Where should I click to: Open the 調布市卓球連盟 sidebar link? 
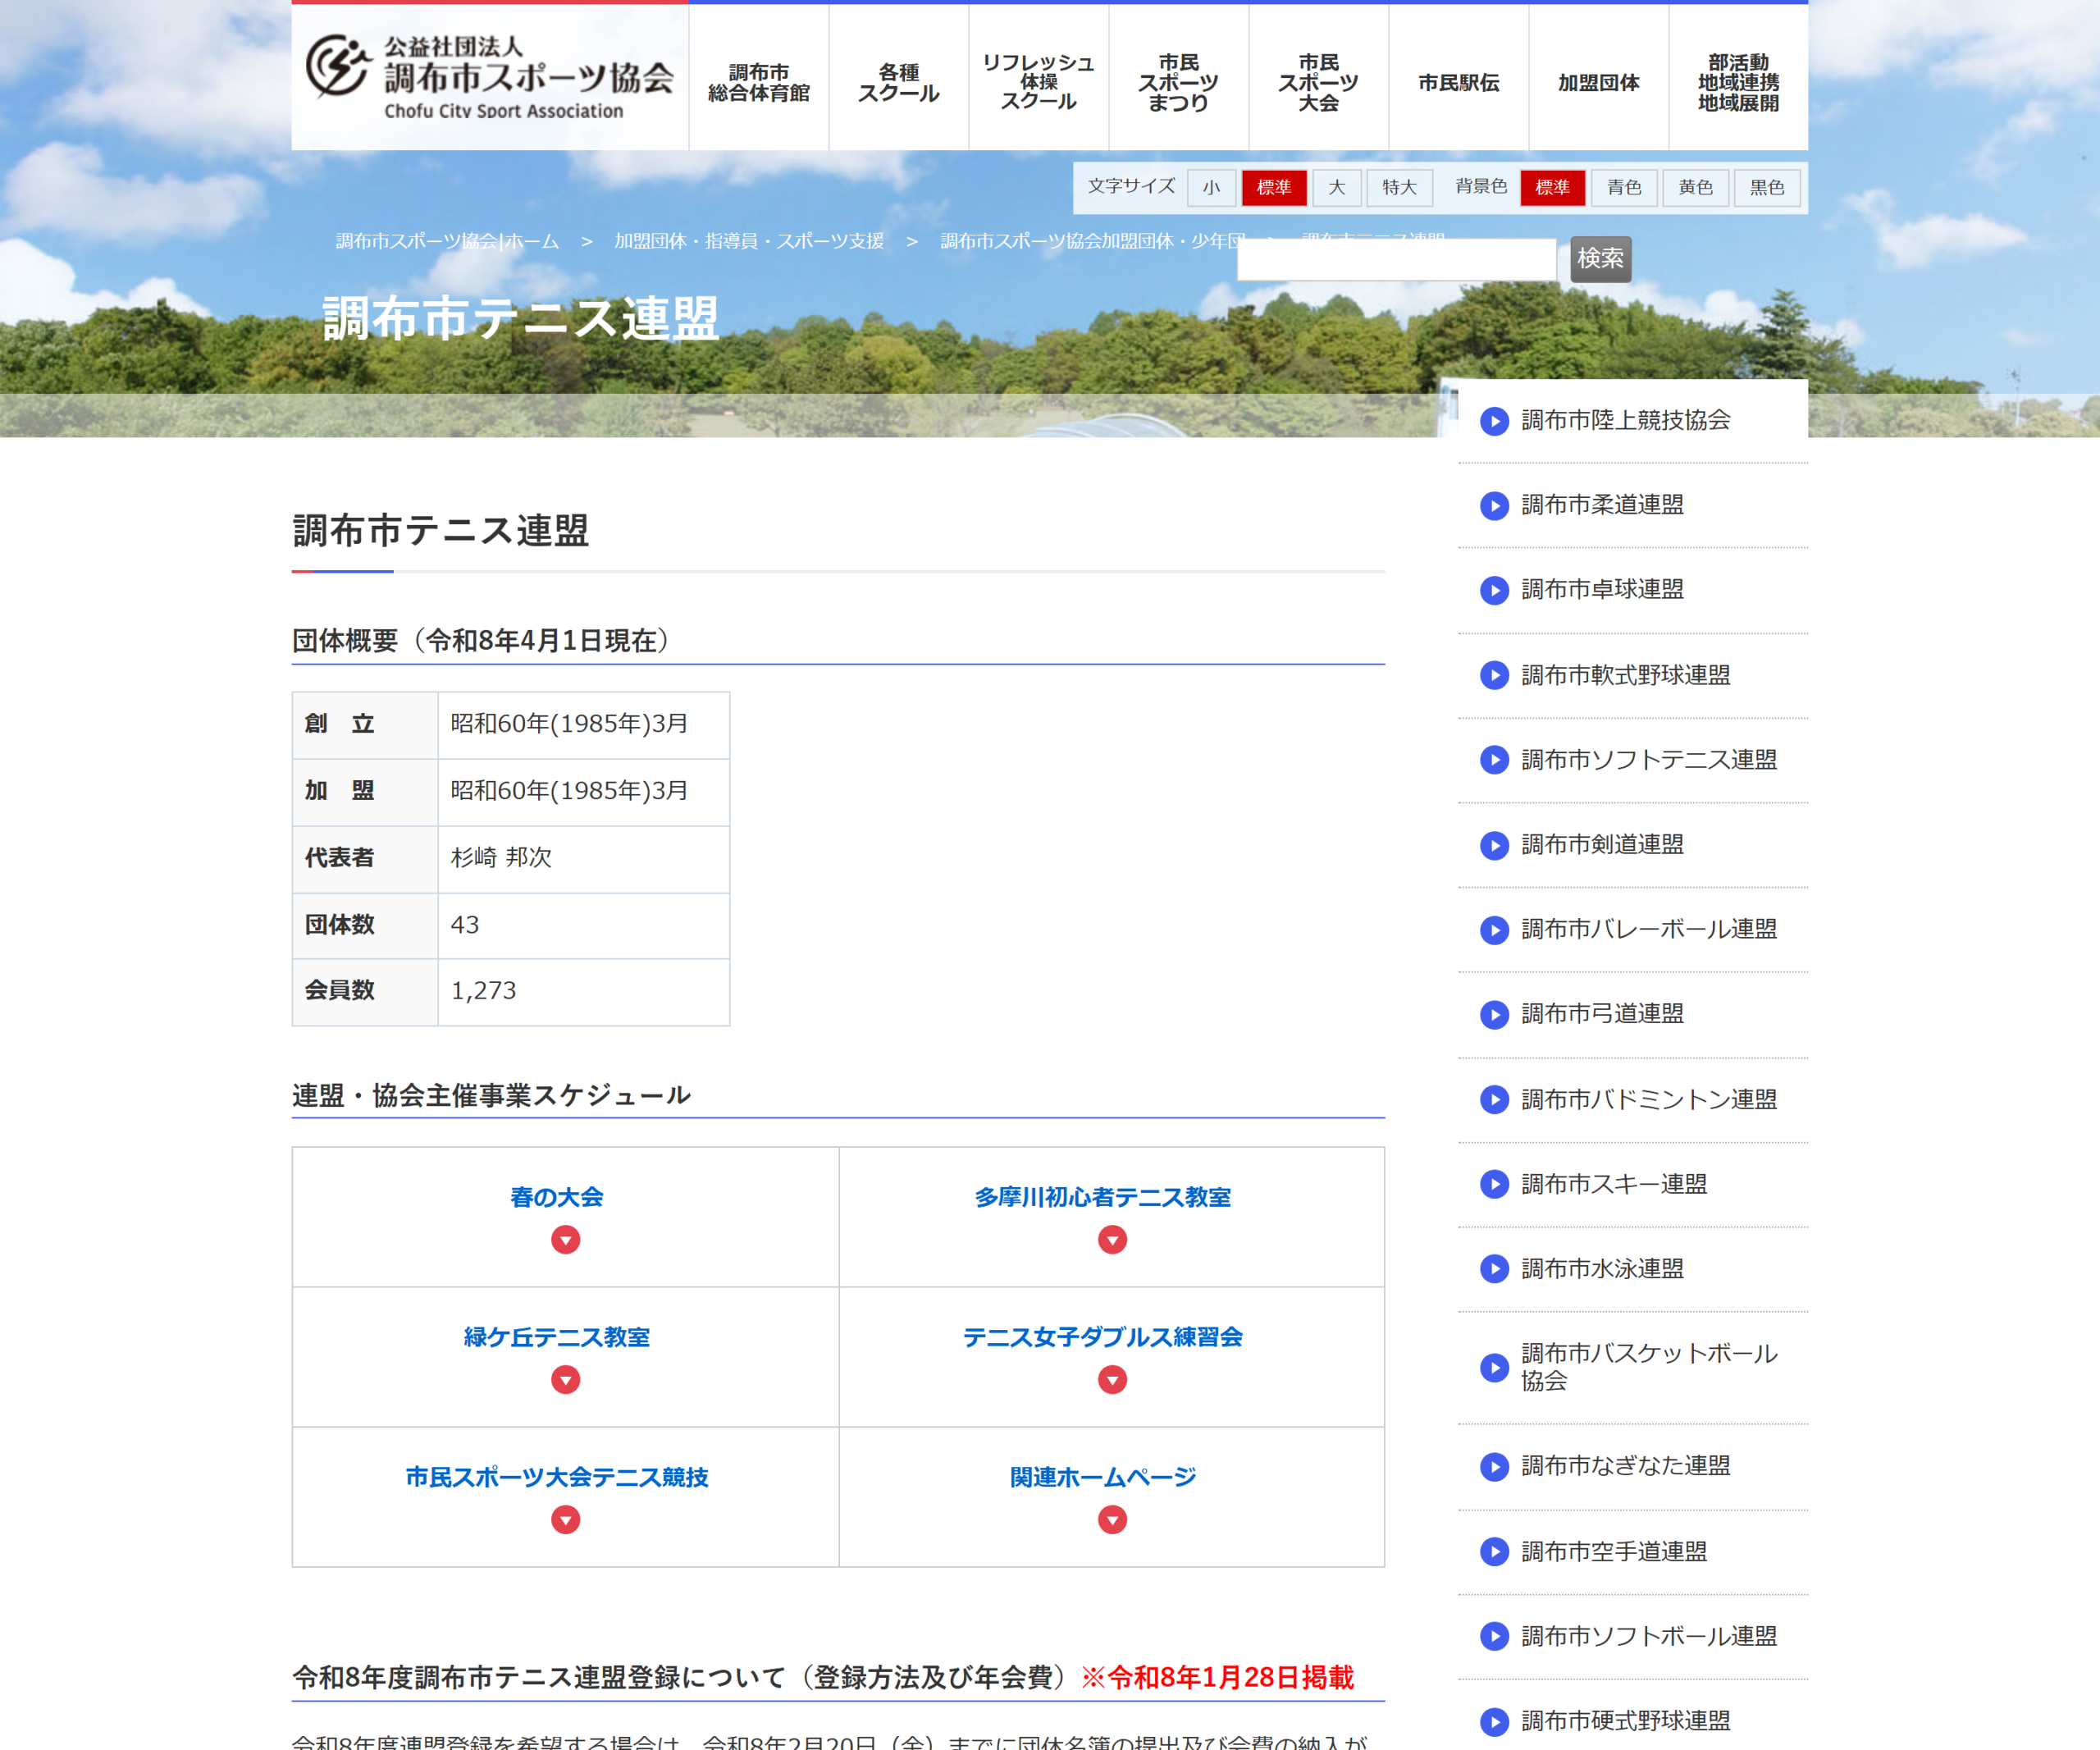(1603, 591)
